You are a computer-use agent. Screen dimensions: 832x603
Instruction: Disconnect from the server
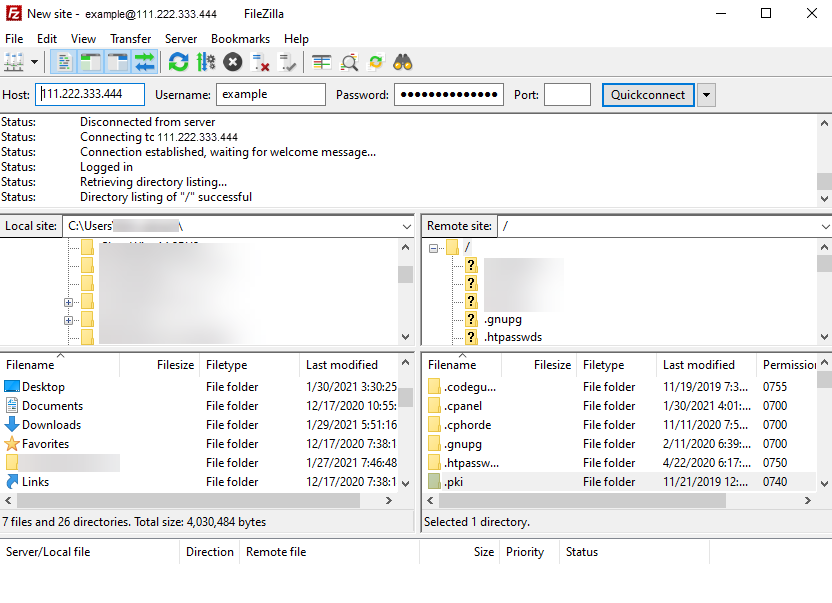point(257,62)
